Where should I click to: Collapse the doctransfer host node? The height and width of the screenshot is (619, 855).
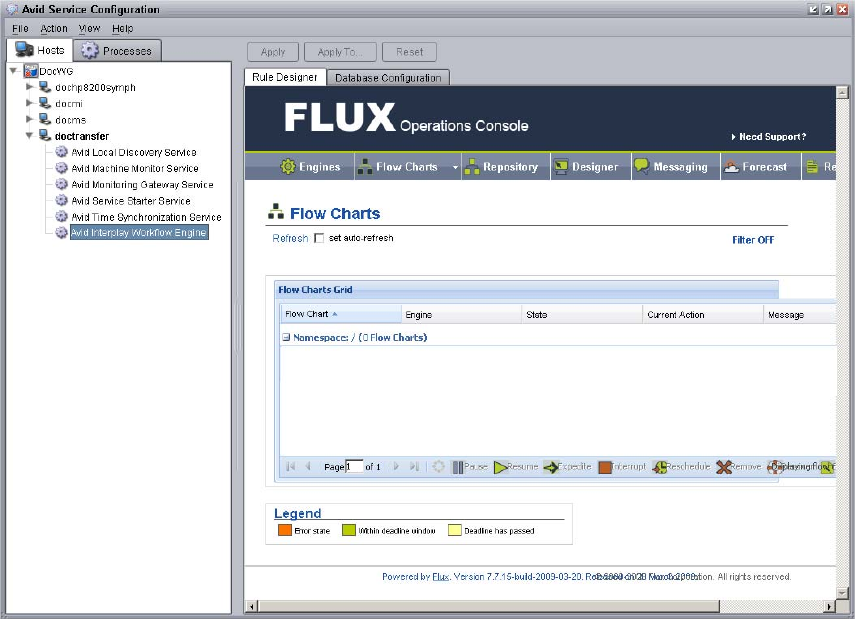(x=29, y=136)
